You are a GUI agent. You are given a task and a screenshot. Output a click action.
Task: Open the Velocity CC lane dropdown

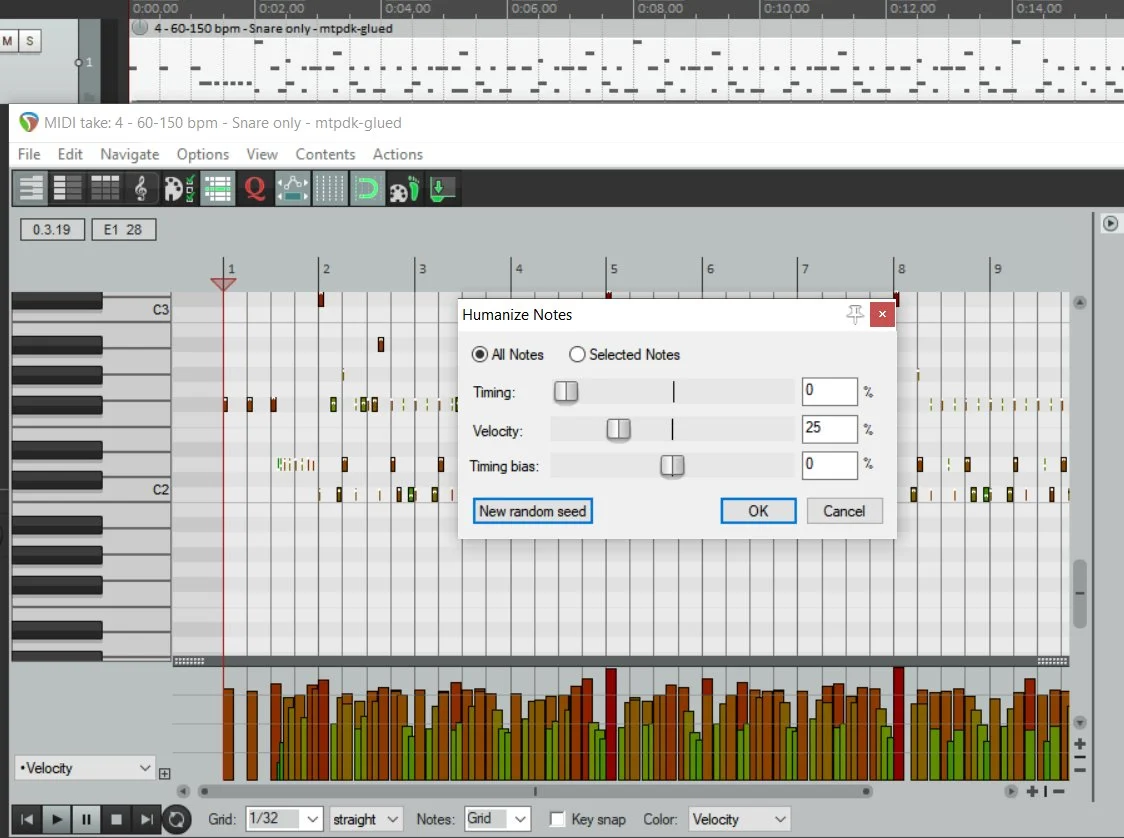pyautogui.click(x=85, y=768)
